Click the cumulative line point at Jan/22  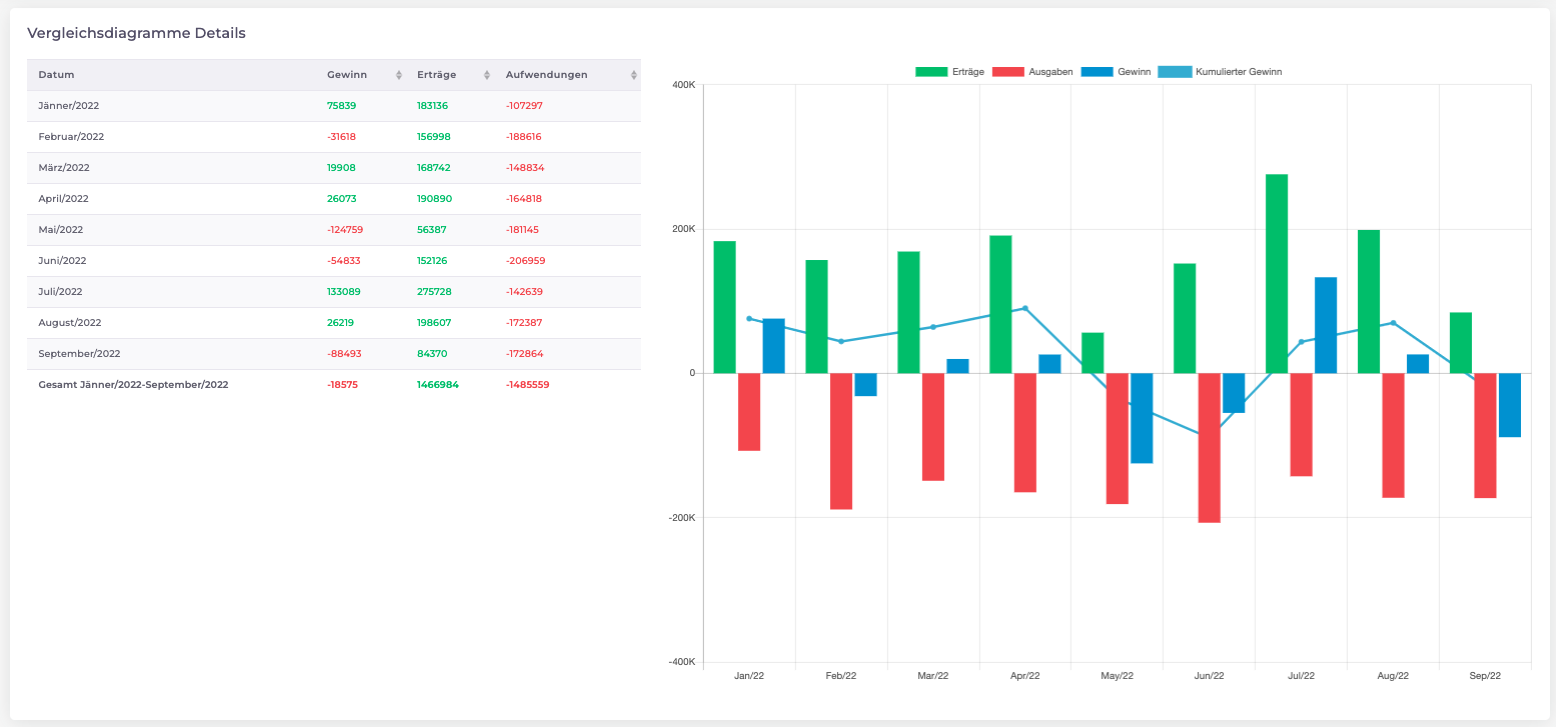[x=749, y=318]
